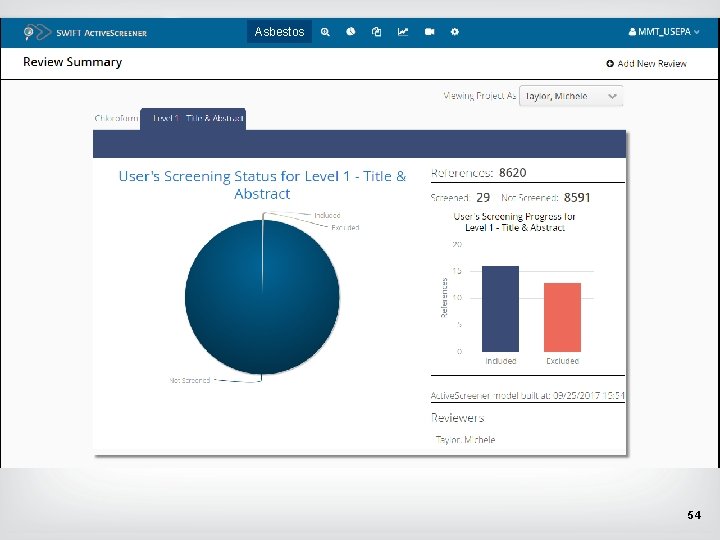720x540 pixels.
Task: Click the Reviewers section heading
Action: pyautogui.click(x=457, y=417)
